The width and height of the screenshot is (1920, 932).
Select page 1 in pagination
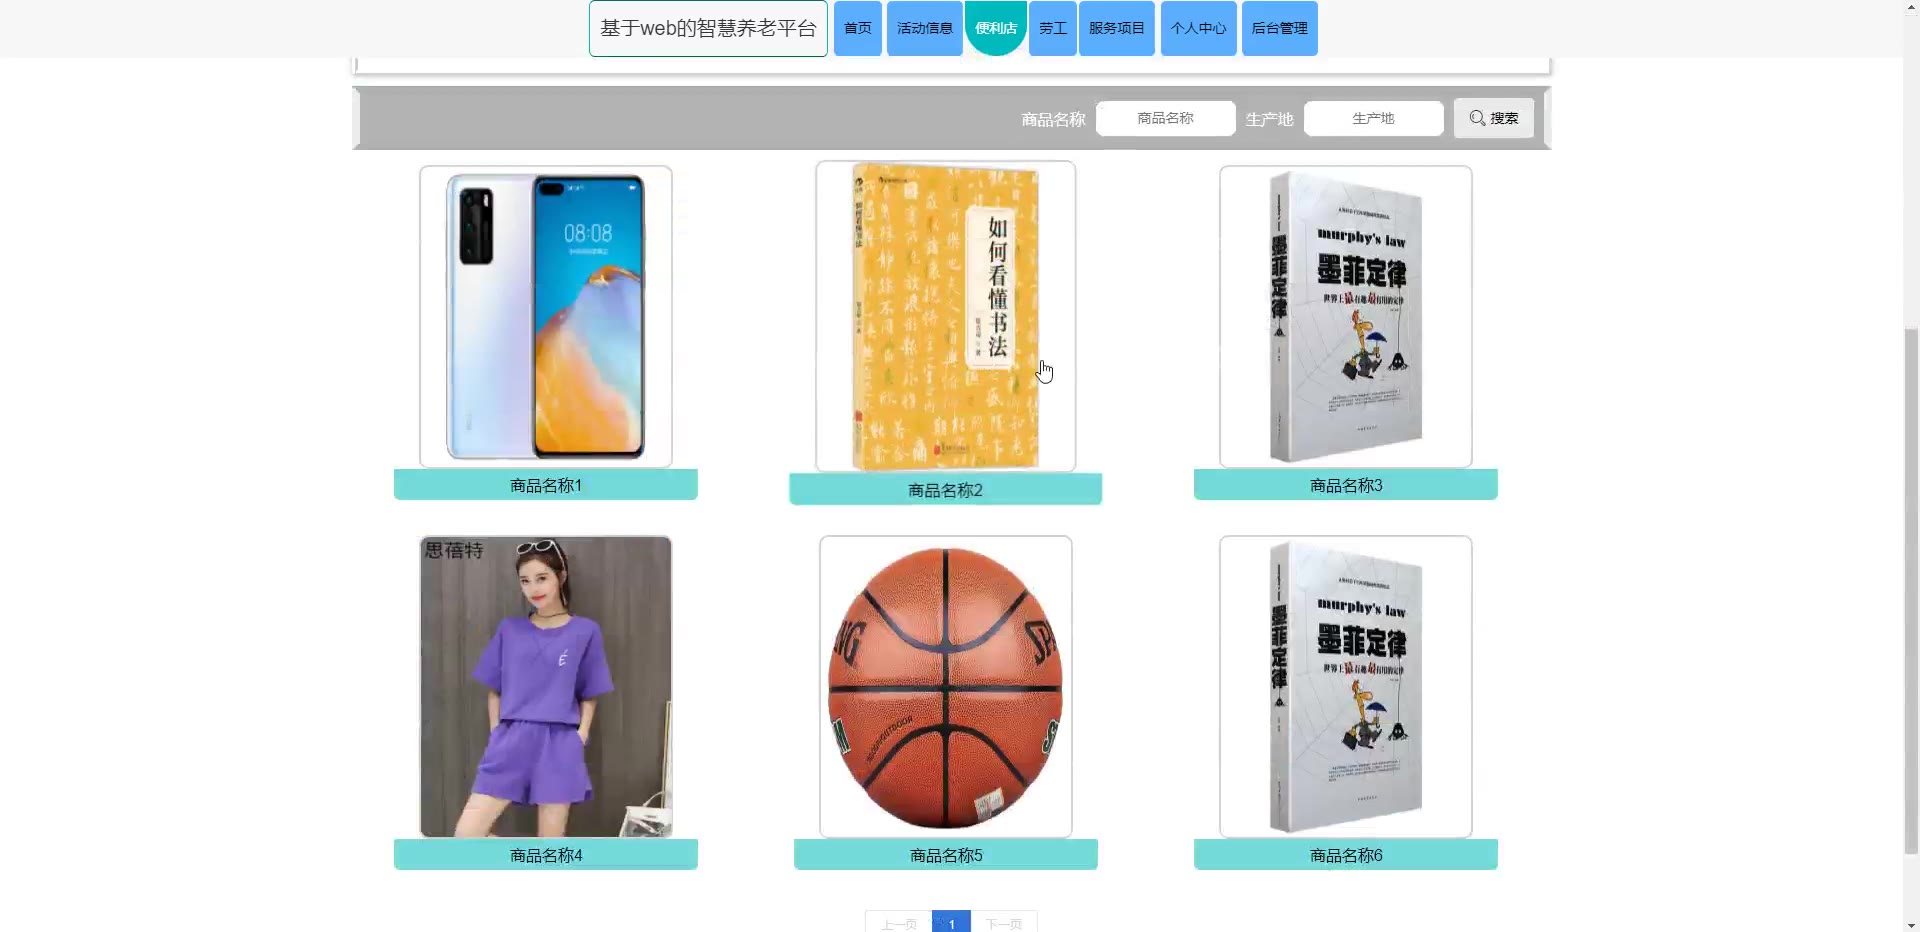pyautogui.click(x=951, y=923)
